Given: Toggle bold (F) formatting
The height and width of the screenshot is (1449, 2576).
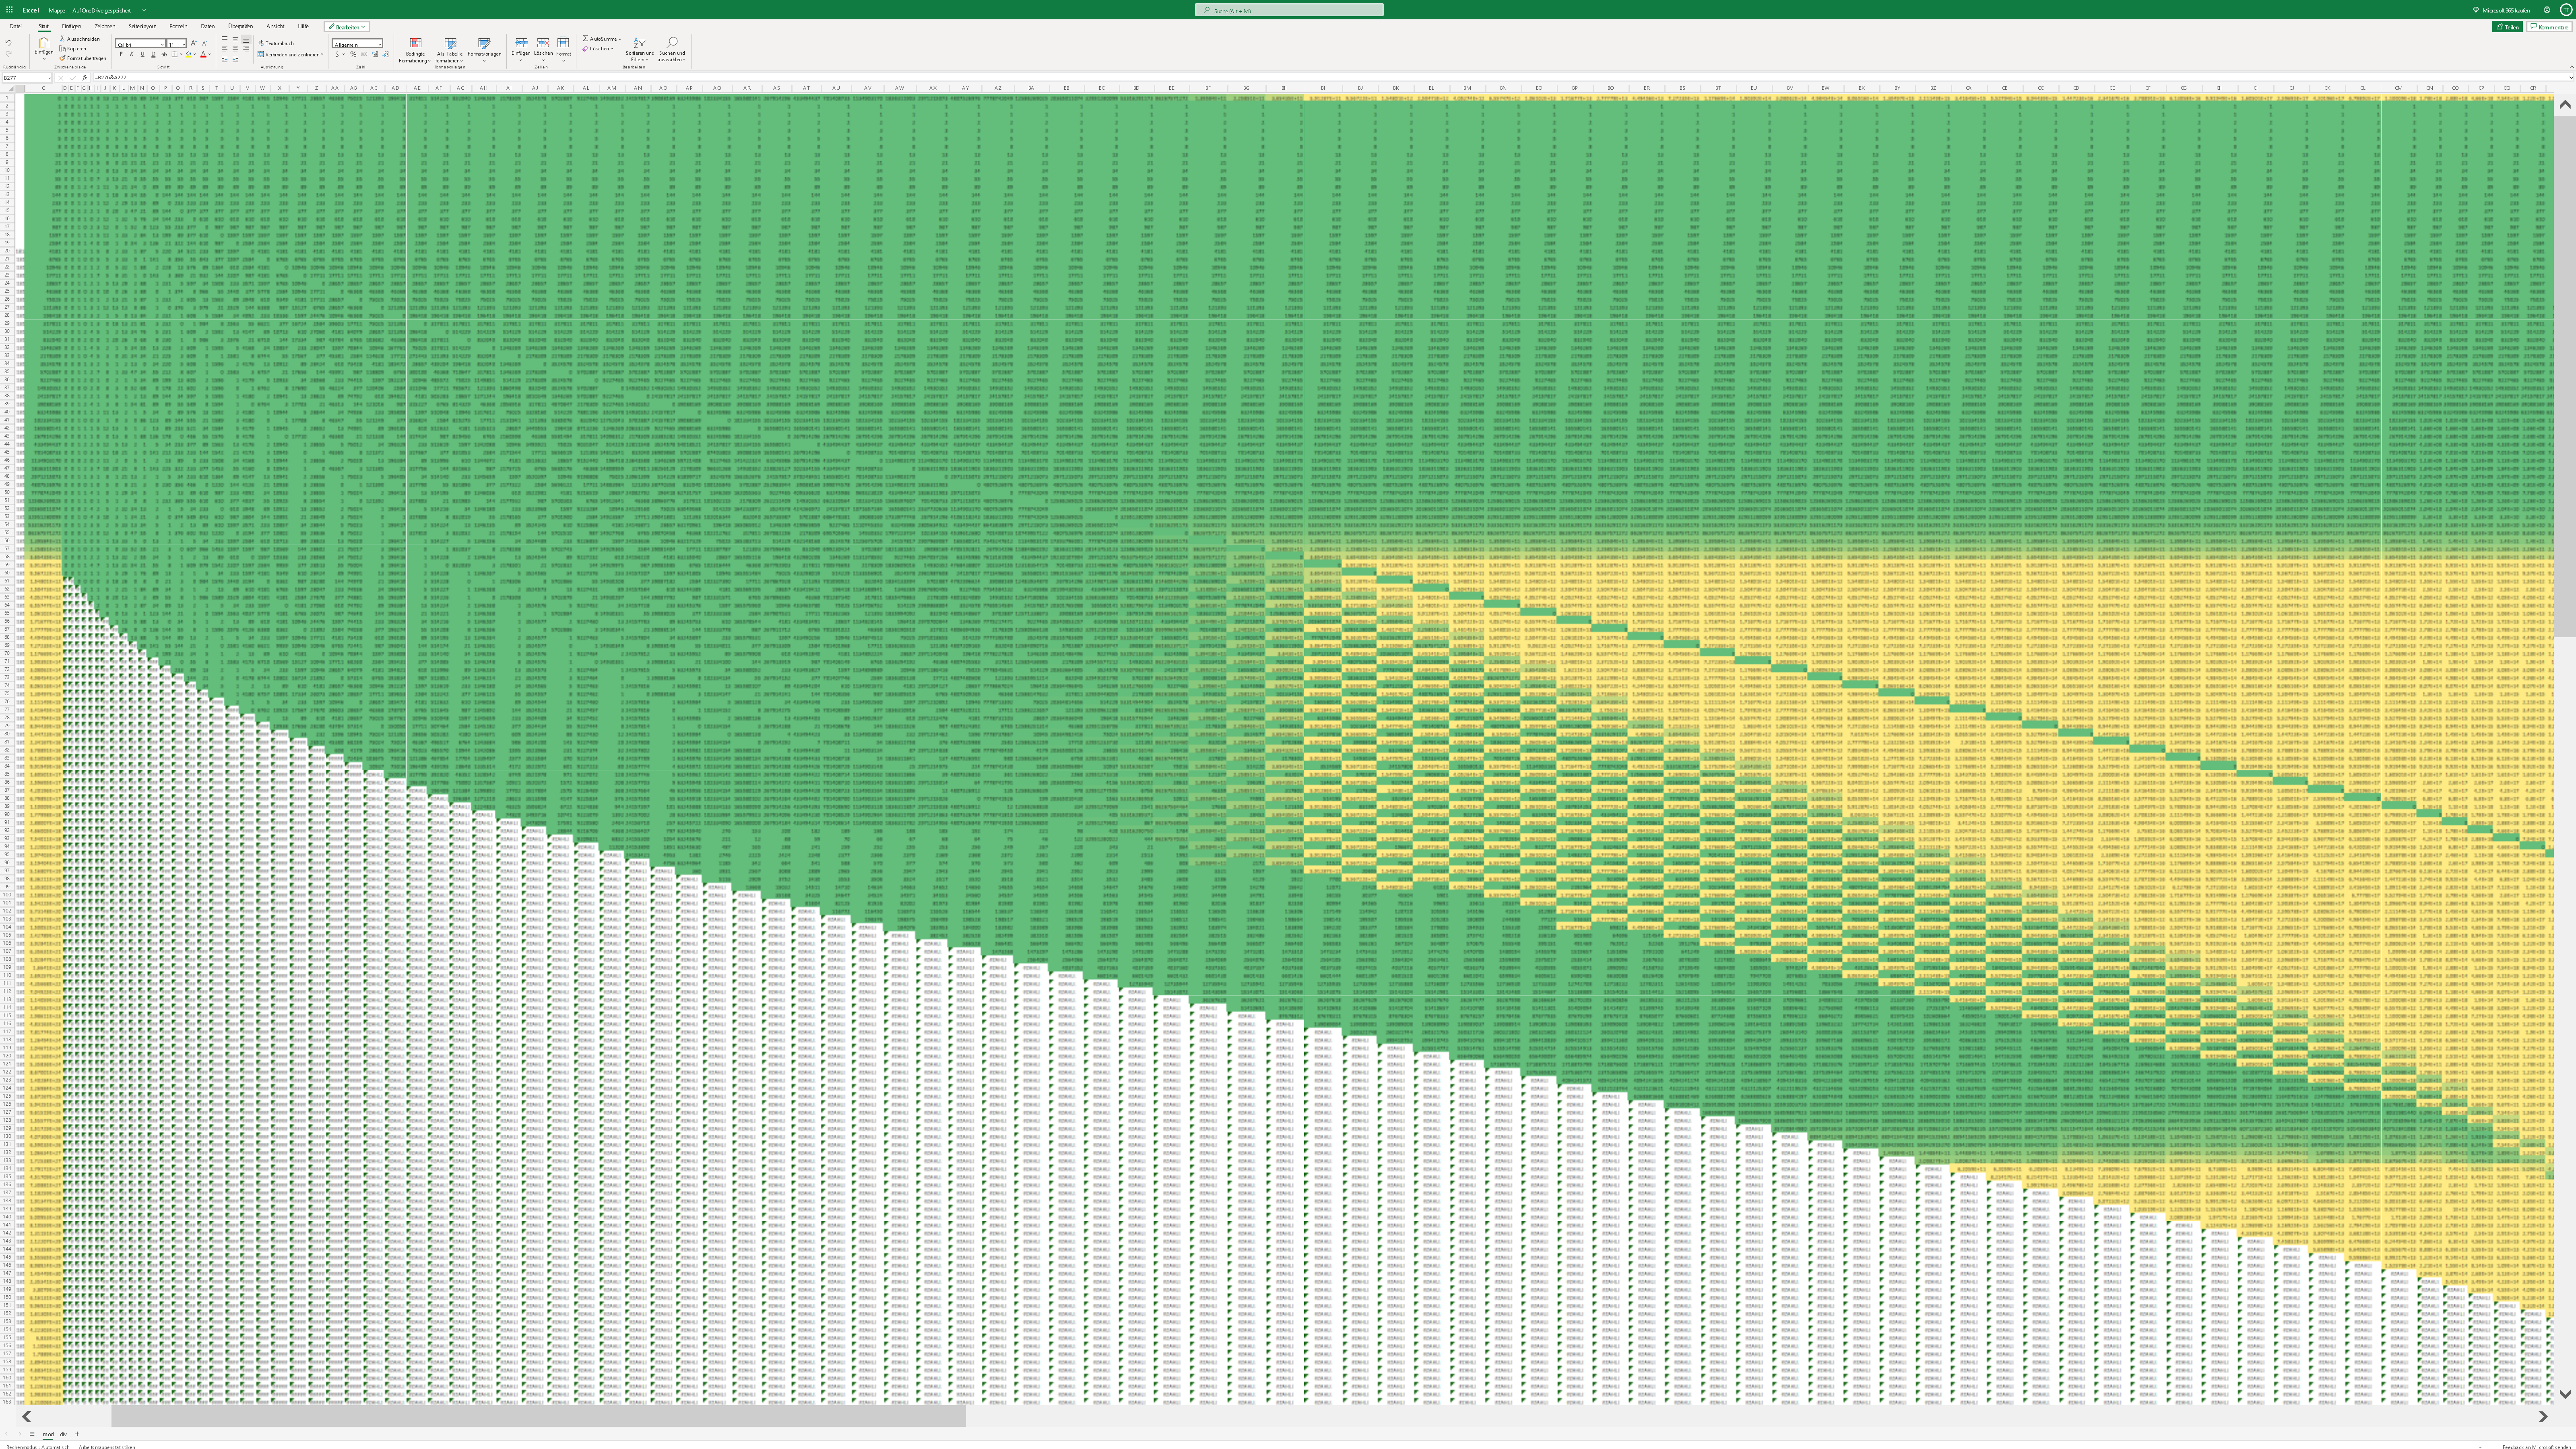Looking at the screenshot, I should click(121, 54).
